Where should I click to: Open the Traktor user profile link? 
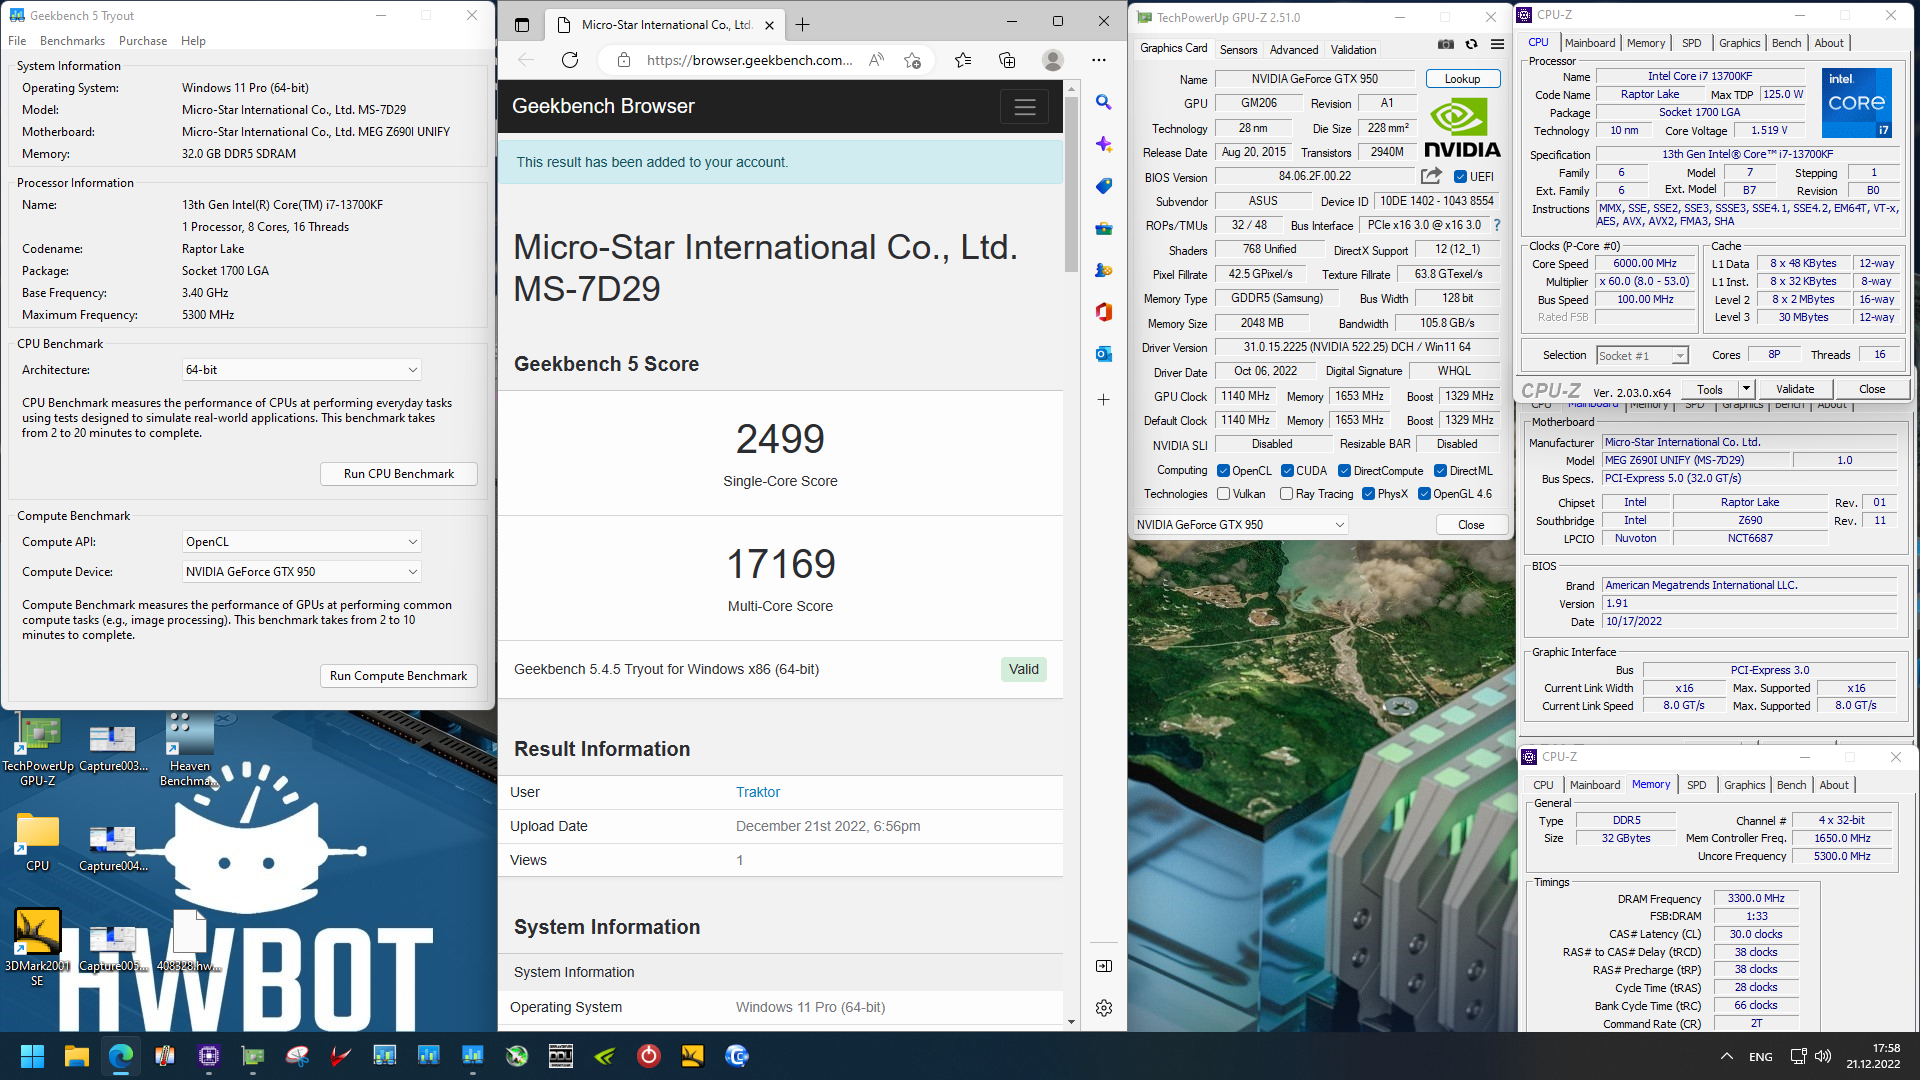[757, 792]
